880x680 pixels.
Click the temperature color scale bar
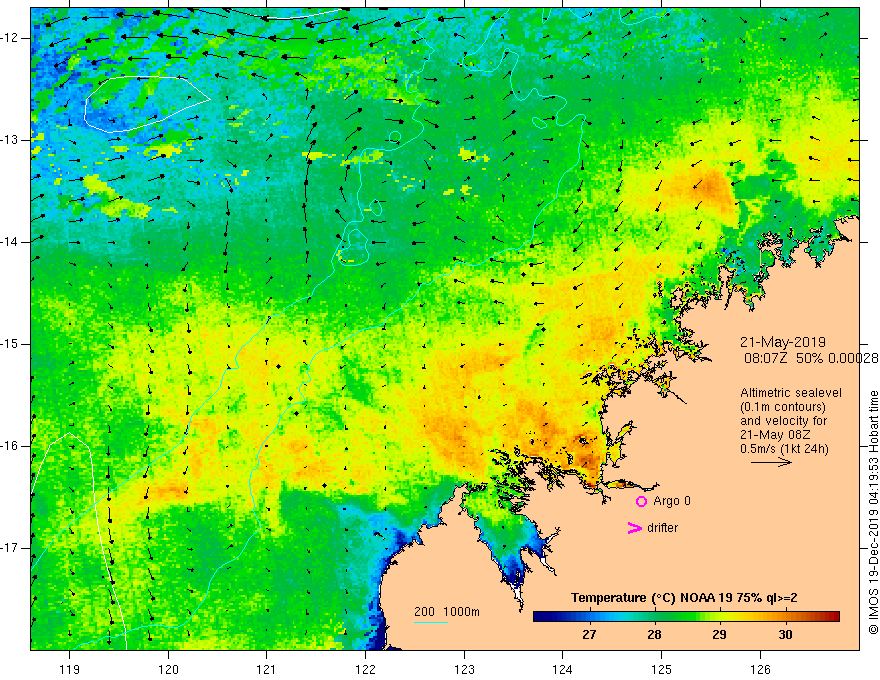(x=686, y=617)
